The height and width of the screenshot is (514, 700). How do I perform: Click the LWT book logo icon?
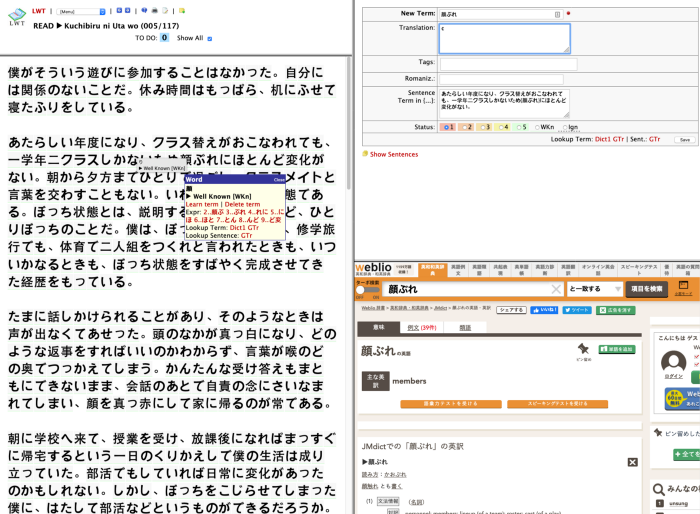(x=17, y=16)
